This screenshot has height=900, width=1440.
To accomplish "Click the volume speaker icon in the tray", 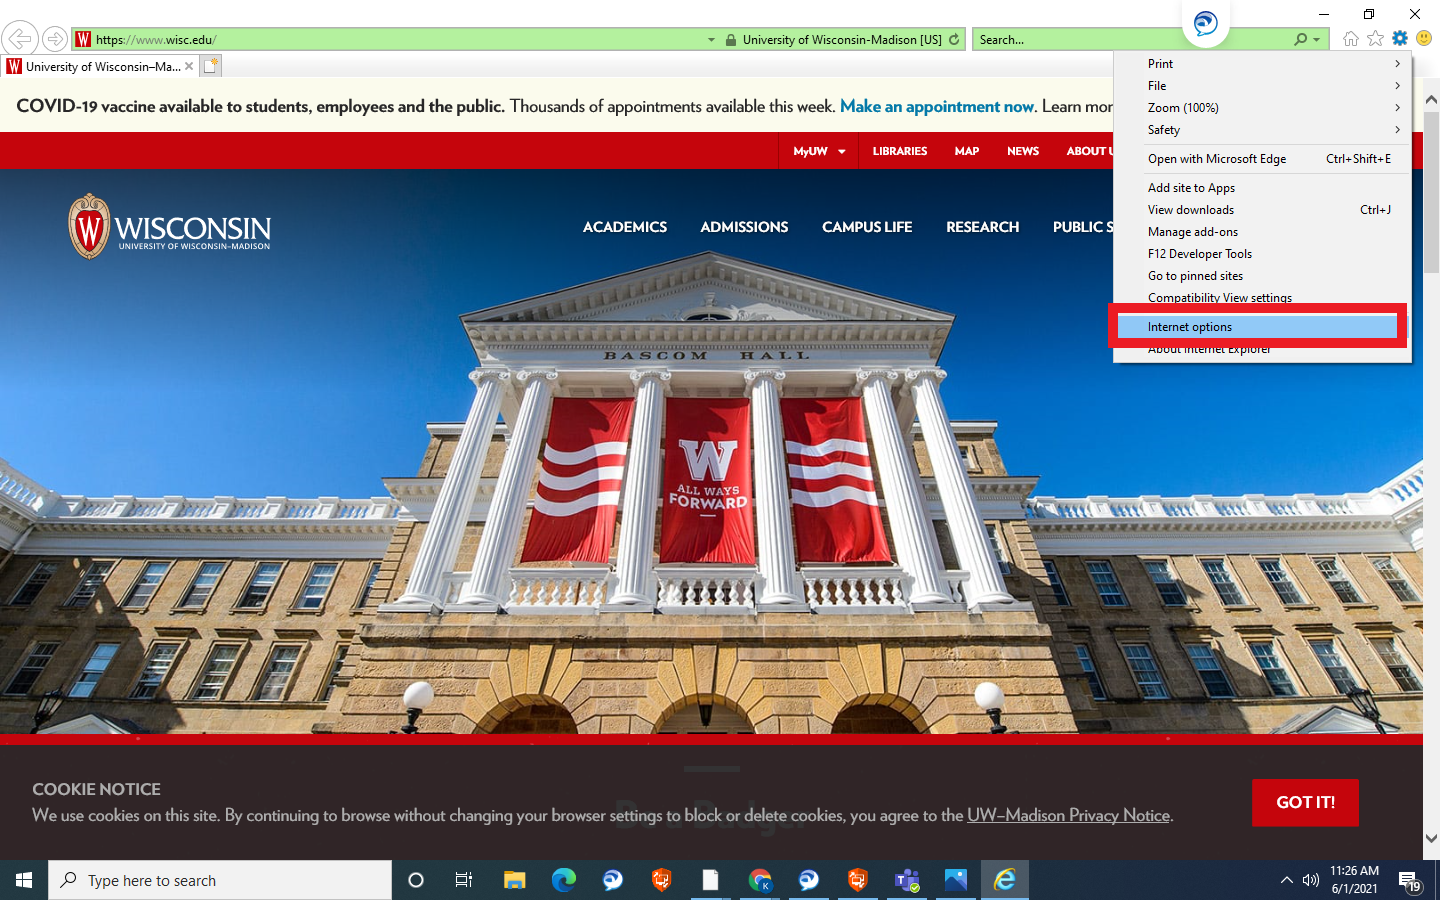I will (1311, 880).
